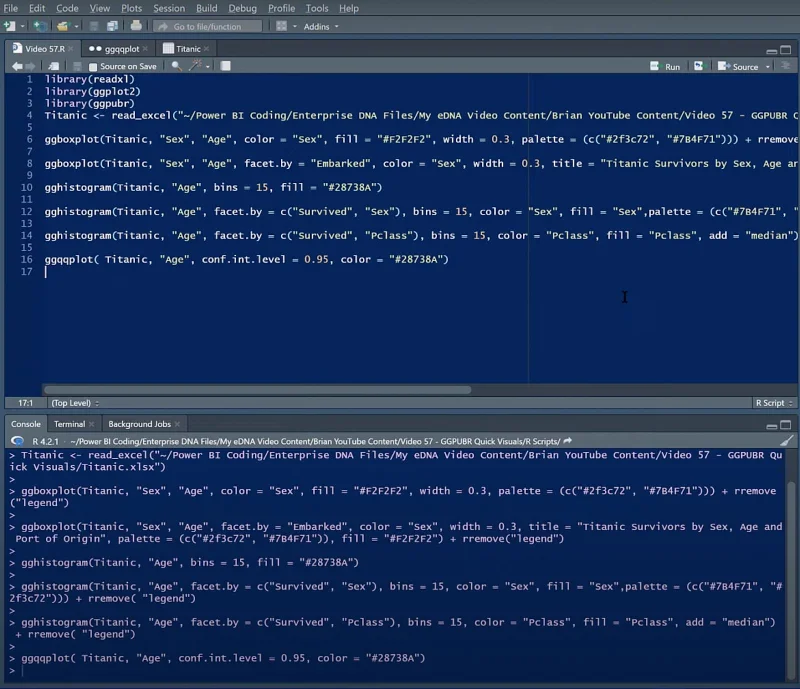Open the workspace panes layout icon
800x689 pixels.
point(282,26)
